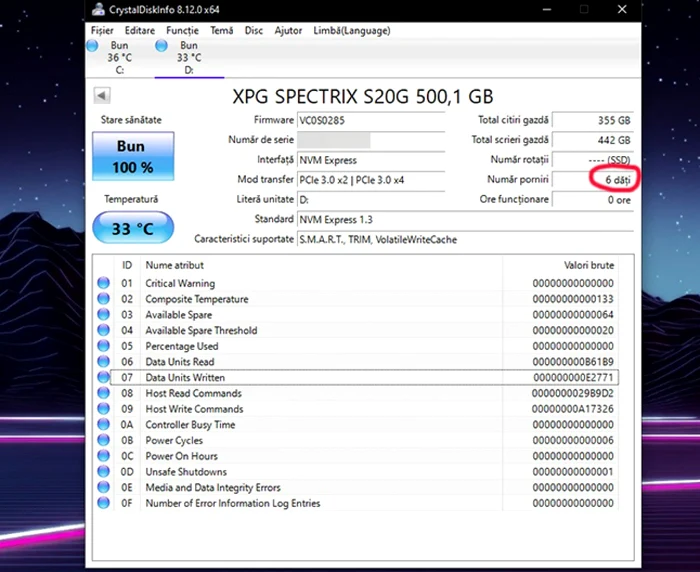The height and width of the screenshot is (572, 700).
Task: Click the status orb of Composite Temperature
Action: pyautogui.click(x=103, y=298)
